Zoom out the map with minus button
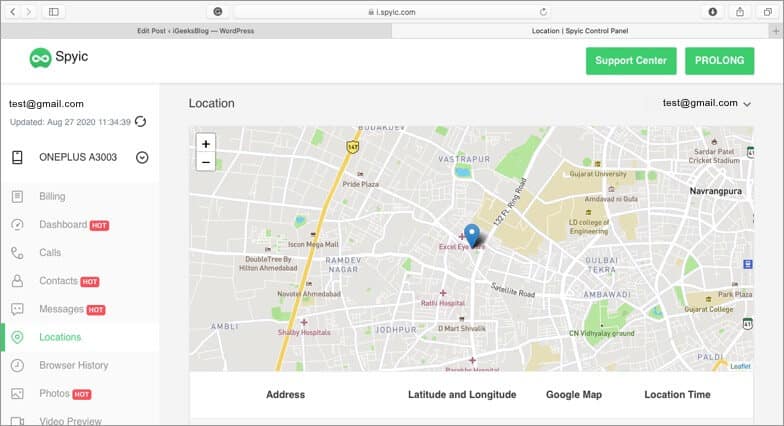The width and height of the screenshot is (784, 426). click(206, 162)
